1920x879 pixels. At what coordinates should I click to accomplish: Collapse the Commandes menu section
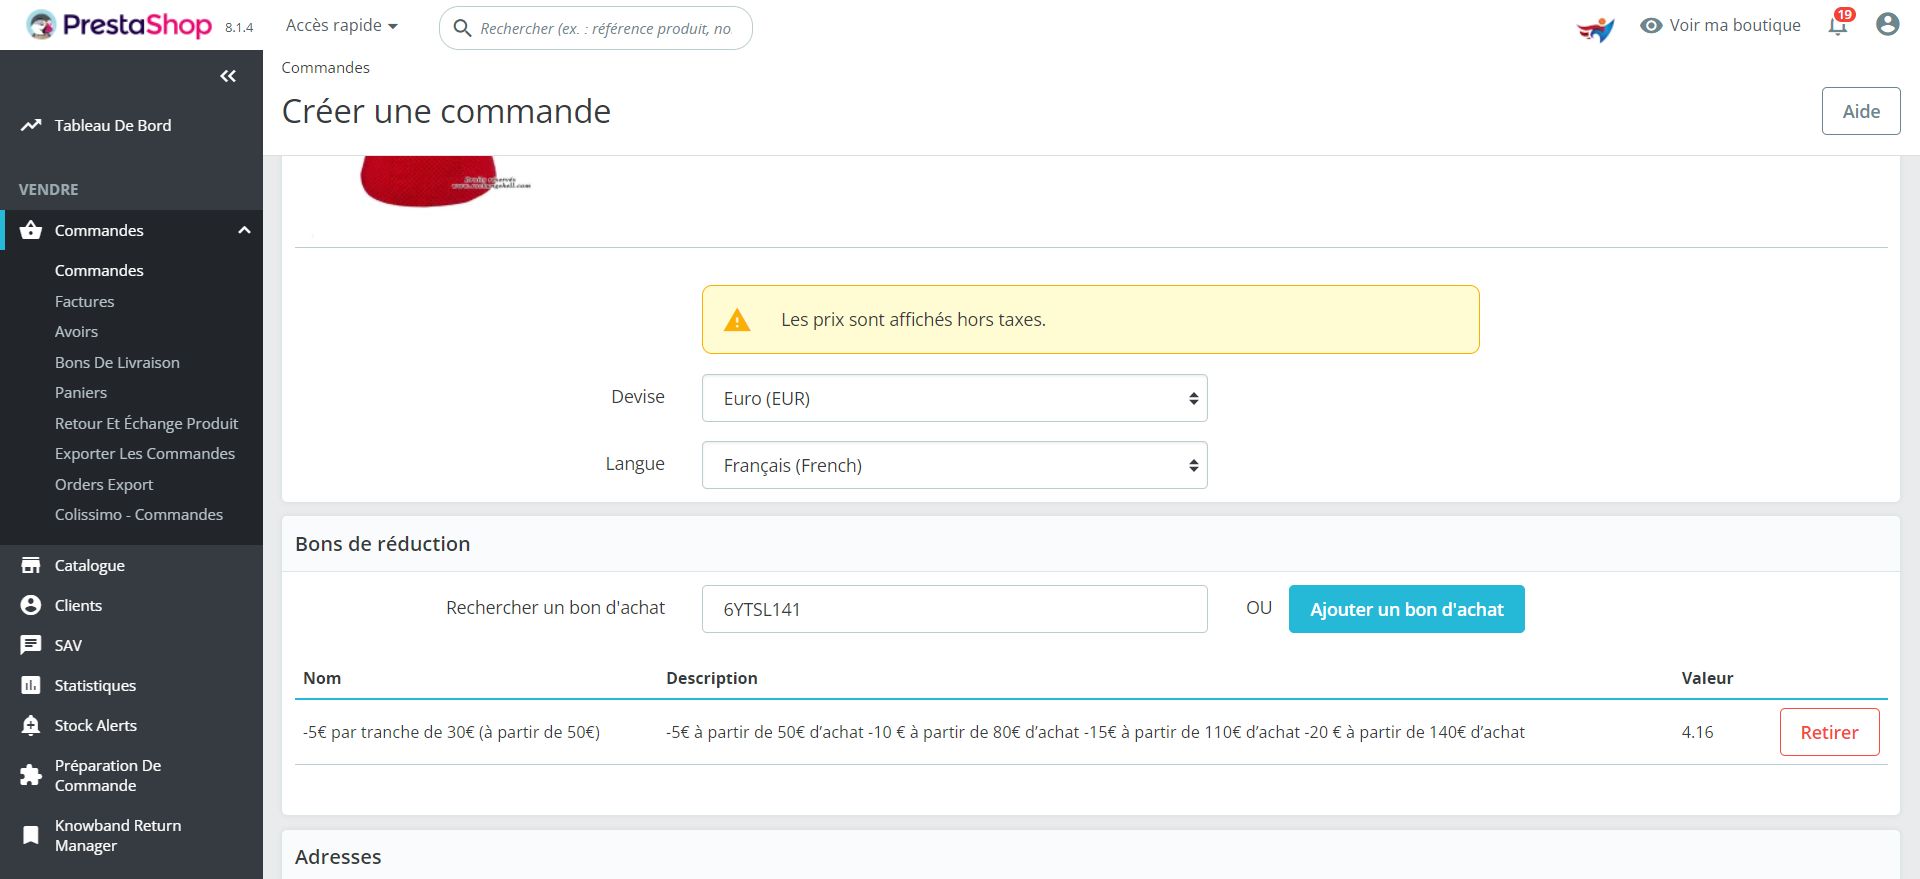click(244, 230)
